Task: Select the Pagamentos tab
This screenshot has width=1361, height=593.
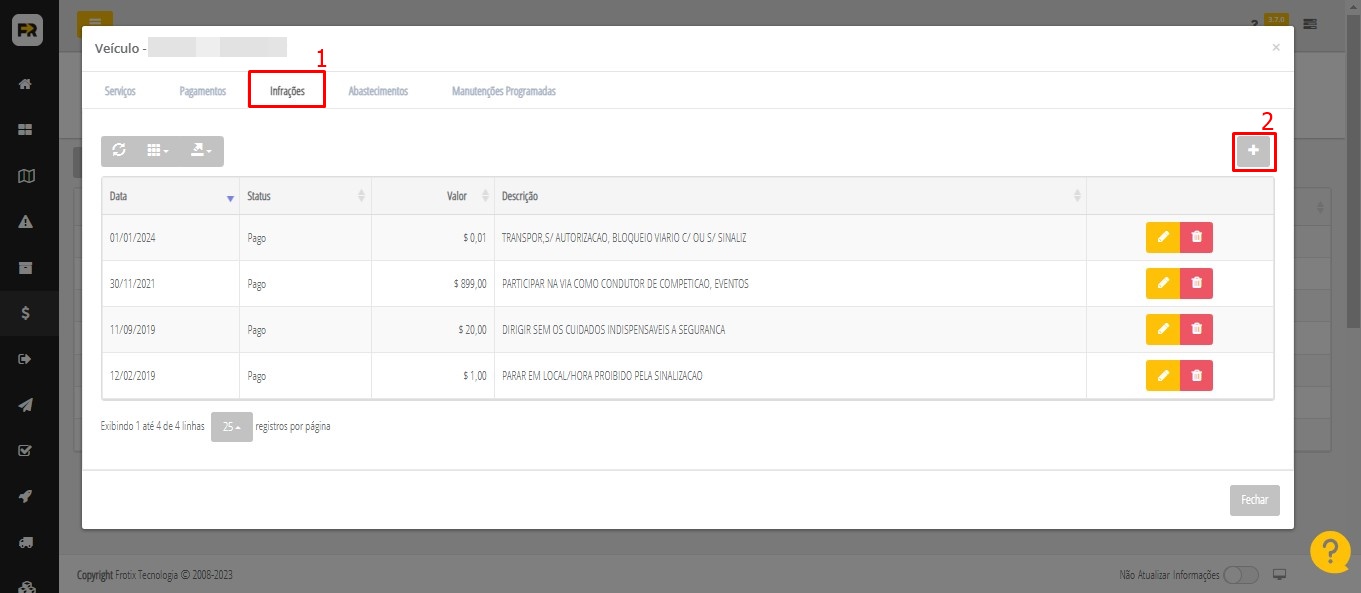Action: tap(202, 91)
